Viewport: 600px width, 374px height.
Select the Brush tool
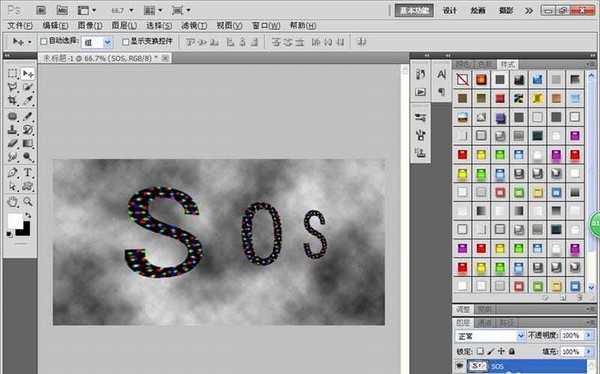coord(28,116)
